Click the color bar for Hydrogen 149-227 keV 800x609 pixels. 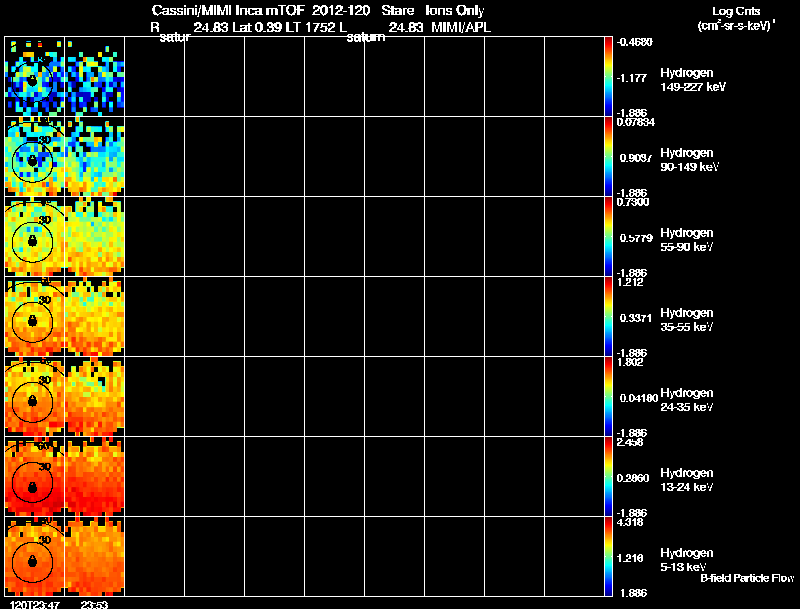point(608,77)
